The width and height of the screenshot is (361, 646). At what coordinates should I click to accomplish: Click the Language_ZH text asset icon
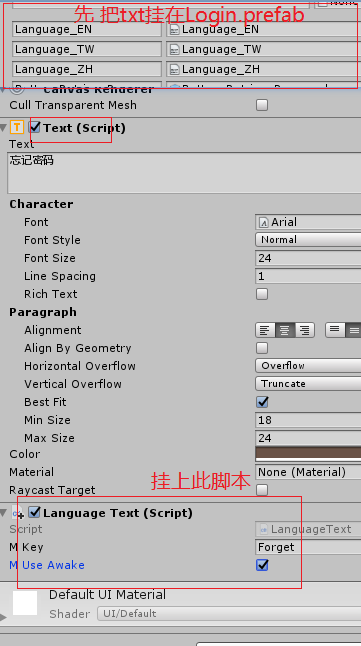[175, 69]
